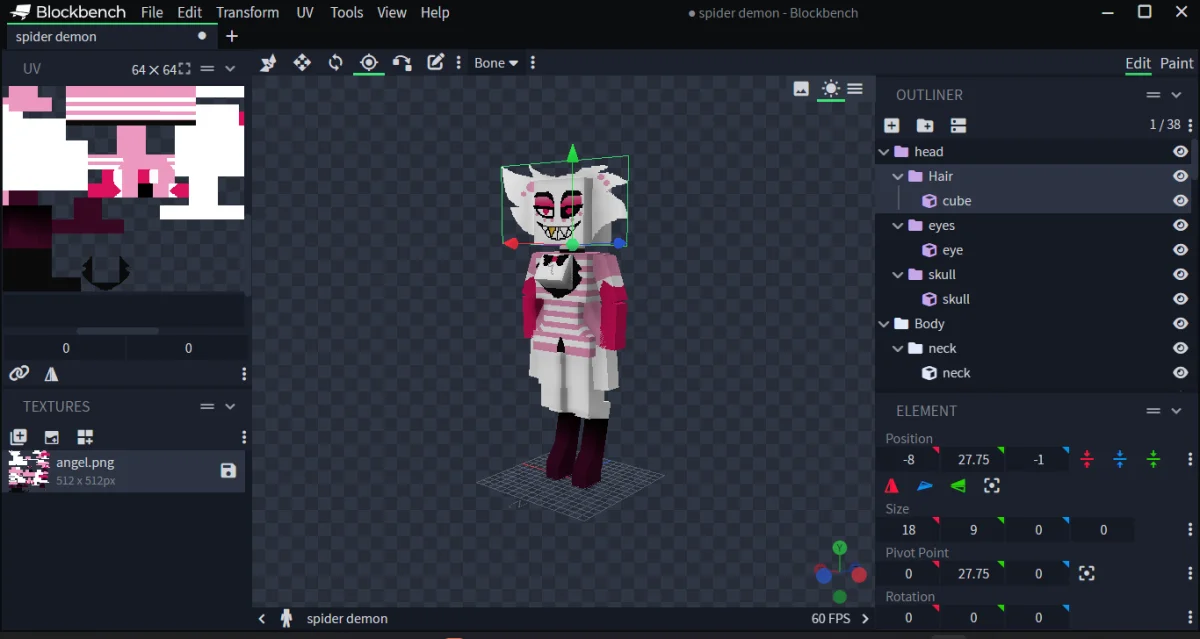Click the create texture template icon

click(x=85, y=437)
